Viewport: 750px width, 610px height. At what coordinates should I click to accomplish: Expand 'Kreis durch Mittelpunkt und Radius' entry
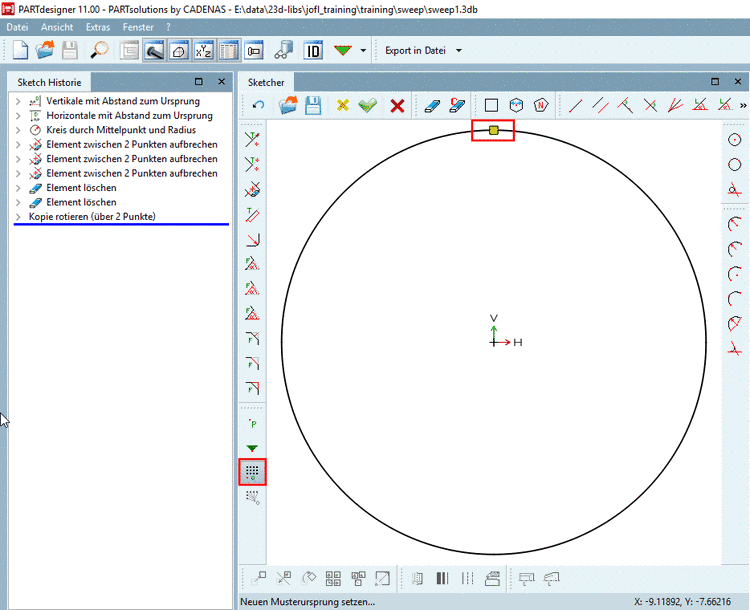(18, 130)
